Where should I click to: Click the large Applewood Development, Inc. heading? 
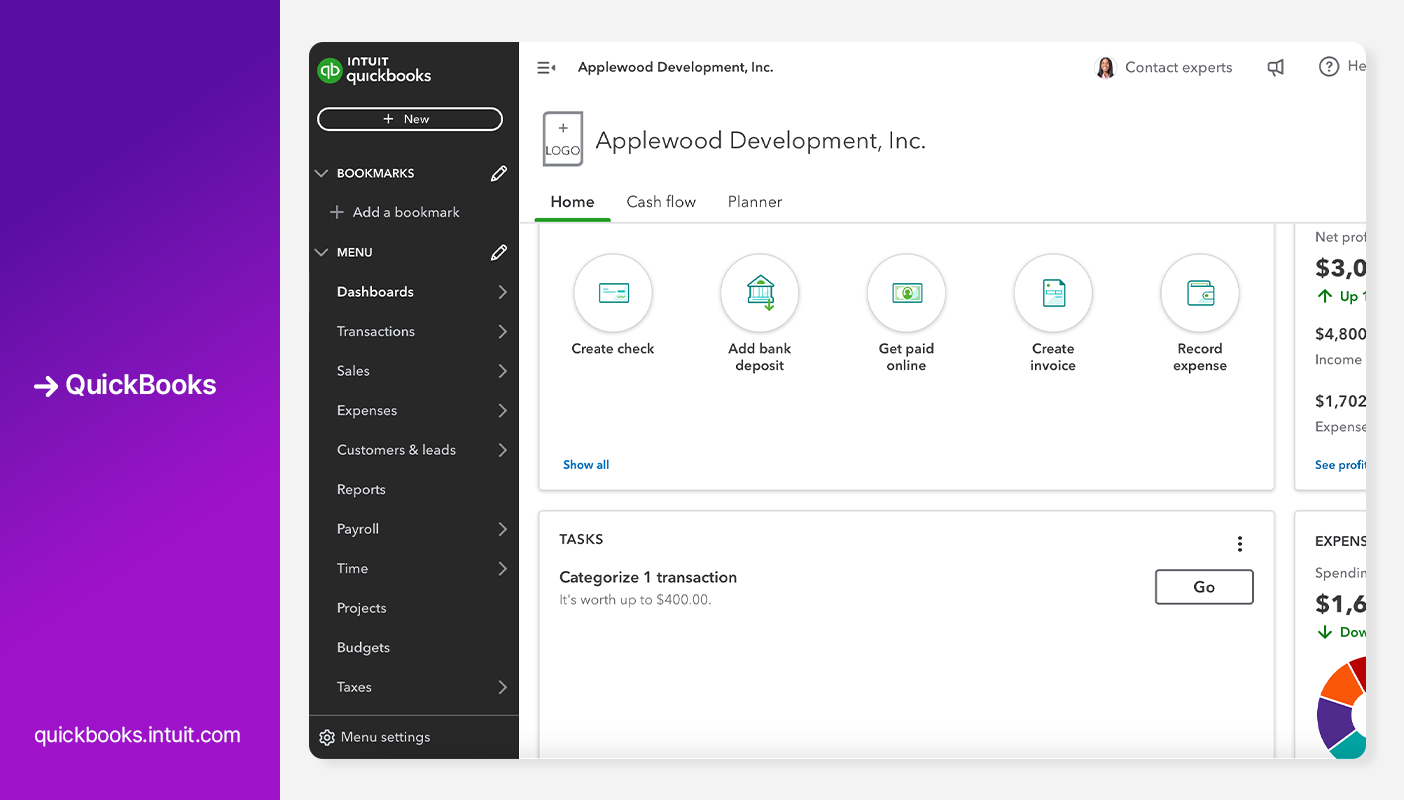[760, 141]
